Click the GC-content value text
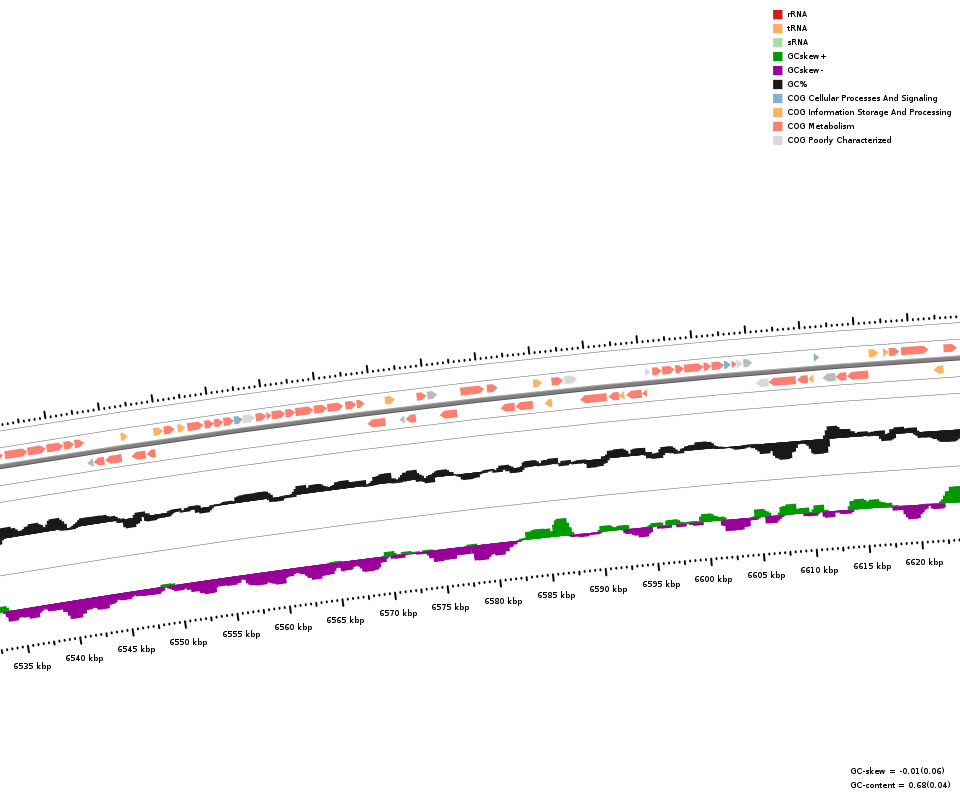The width and height of the screenshot is (960, 800). [900, 785]
